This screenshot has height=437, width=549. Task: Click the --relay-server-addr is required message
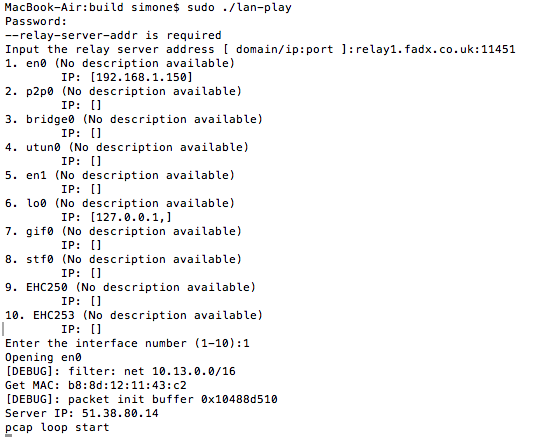coord(113,35)
